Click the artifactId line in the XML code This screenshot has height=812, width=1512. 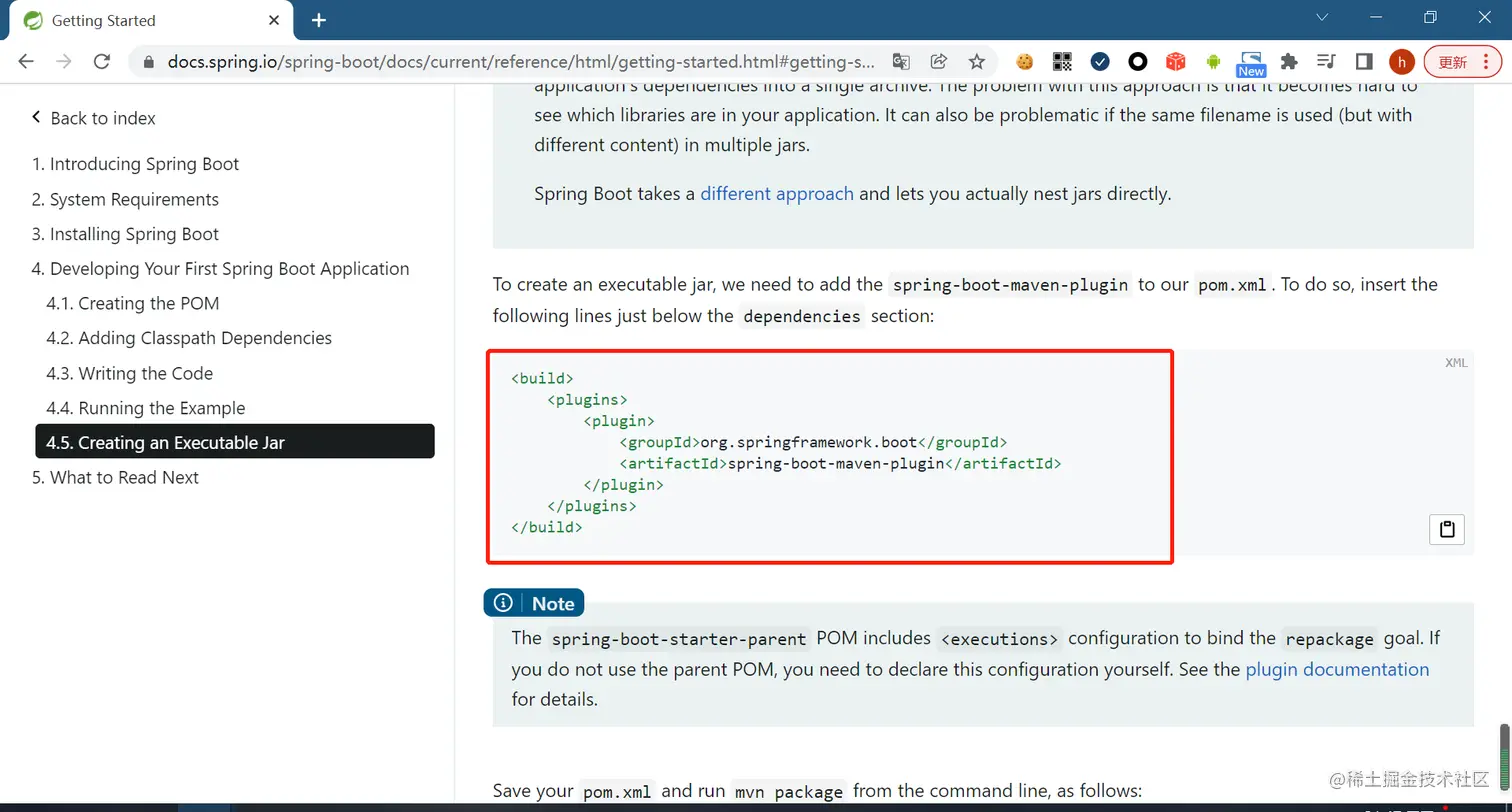[840, 464]
